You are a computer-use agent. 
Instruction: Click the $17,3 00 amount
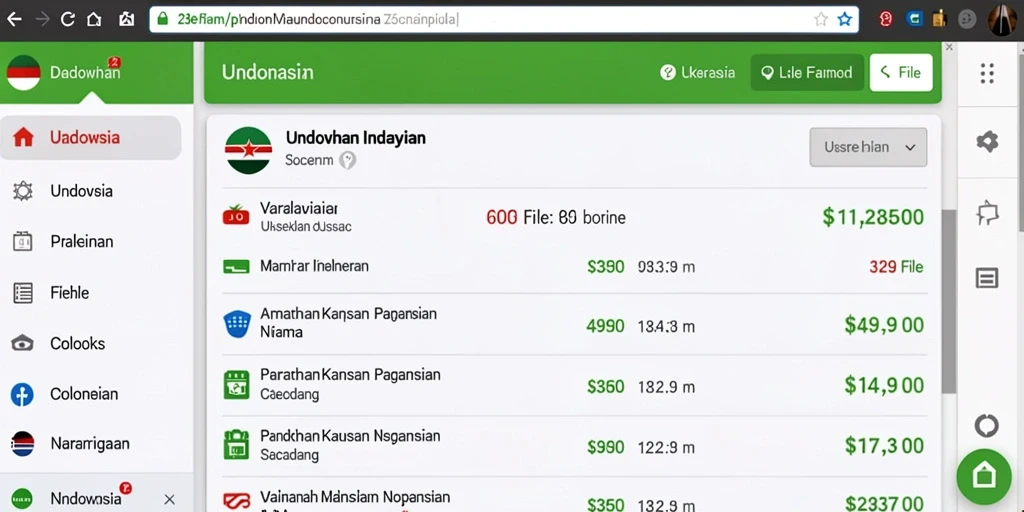tap(884, 446)
